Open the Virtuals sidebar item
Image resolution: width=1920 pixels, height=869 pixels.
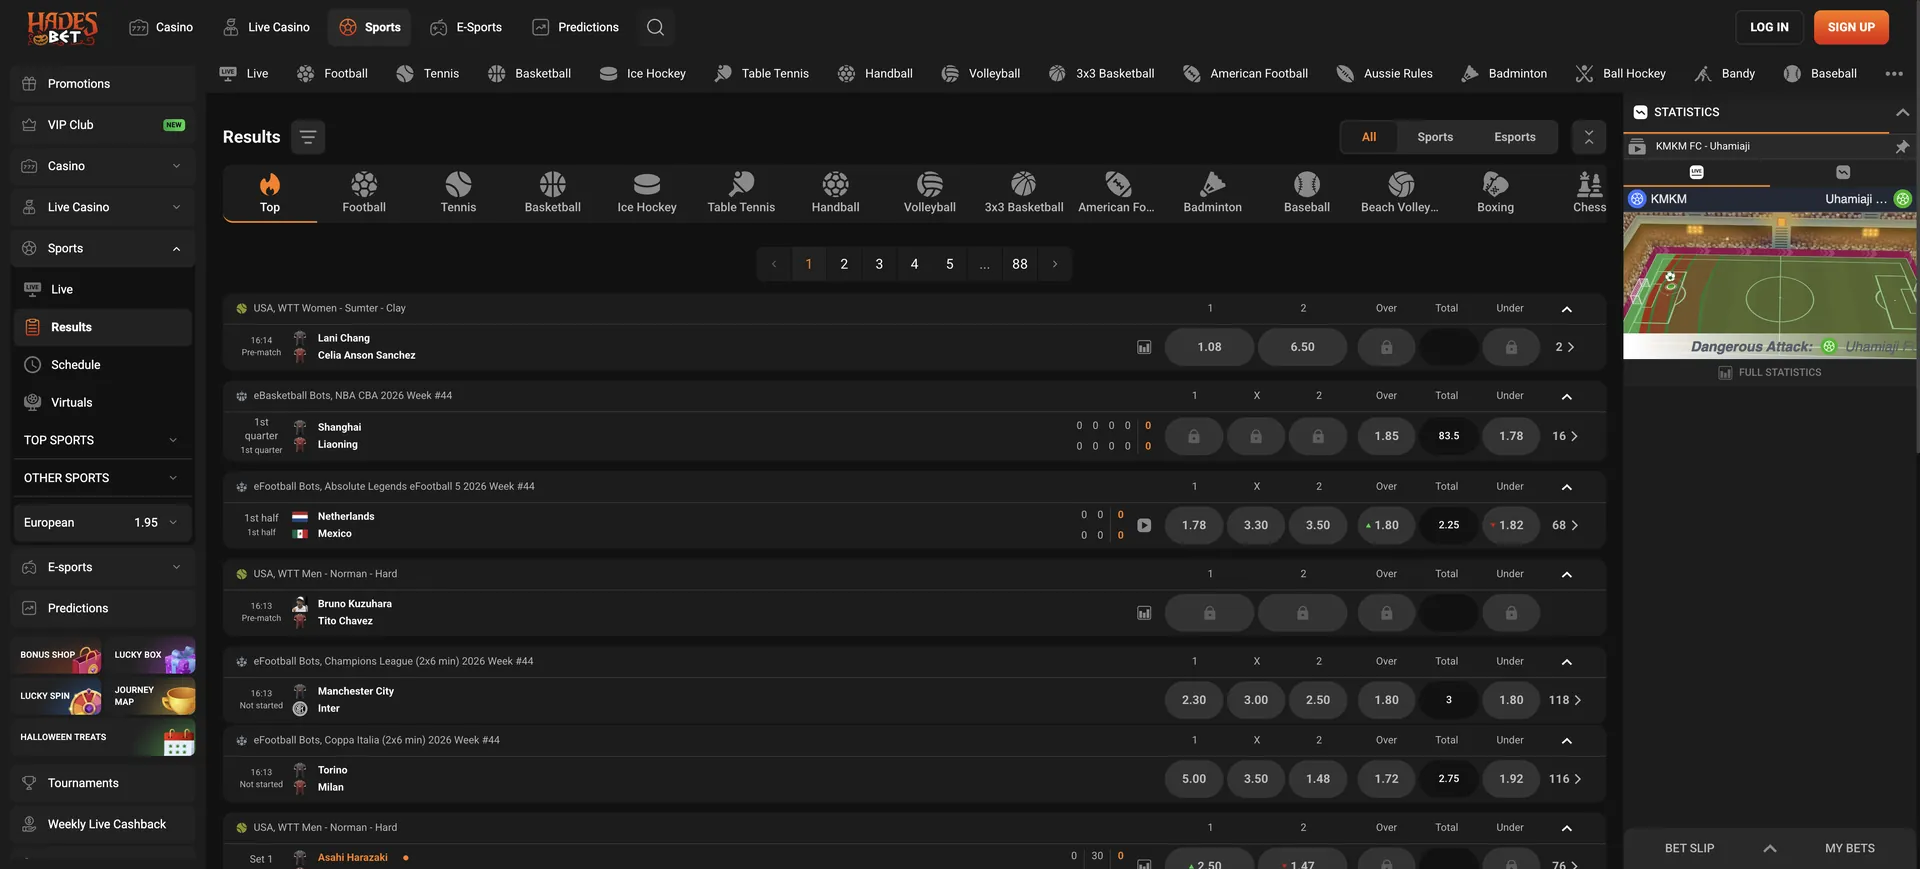[104, 403]
